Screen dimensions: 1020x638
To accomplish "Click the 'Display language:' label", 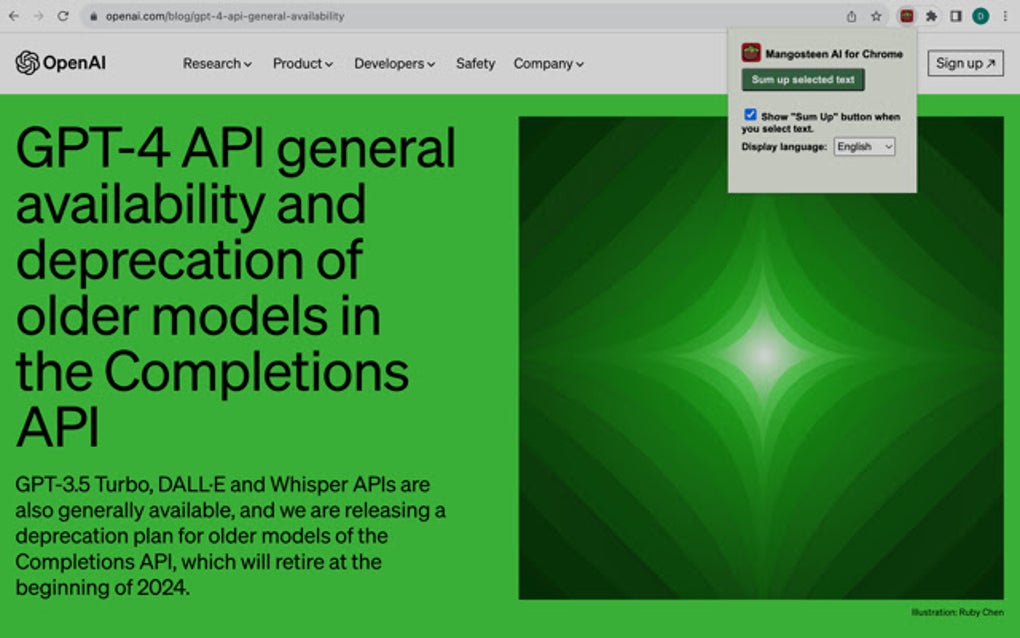I will click(784, 146).
